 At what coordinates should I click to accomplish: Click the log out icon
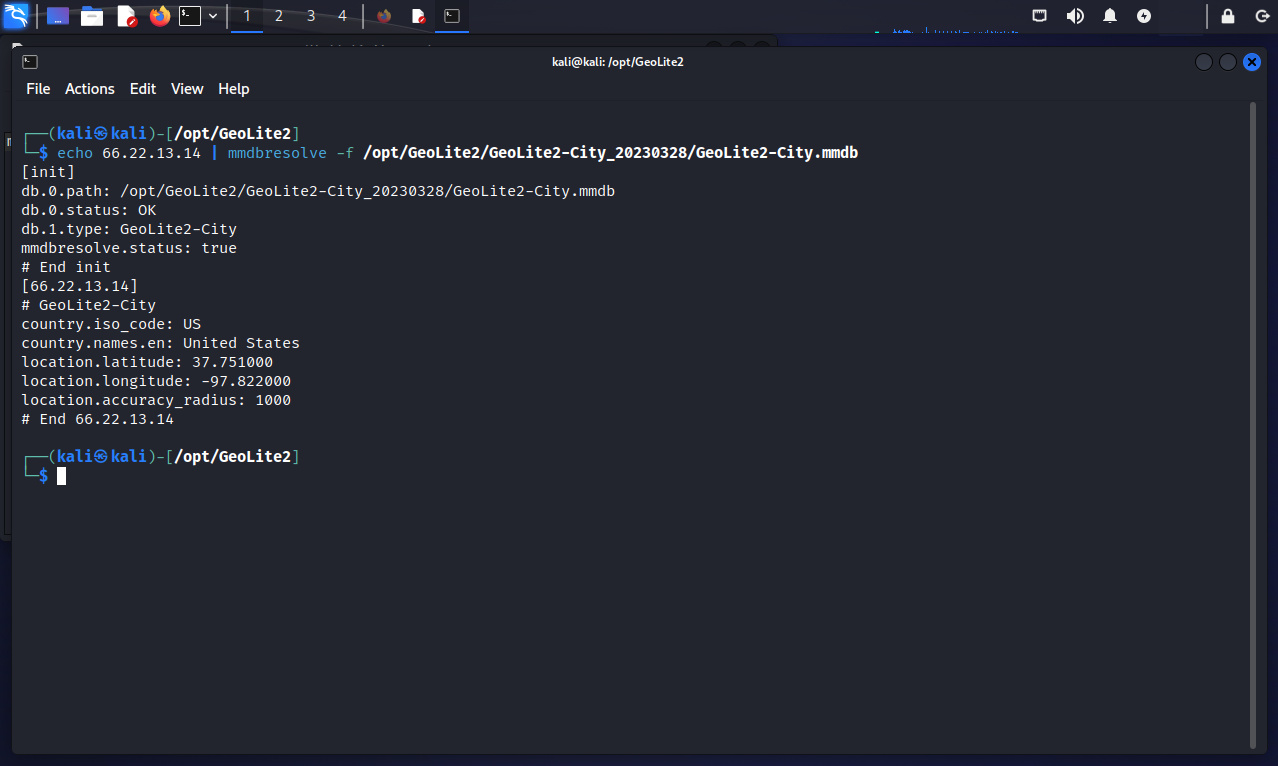coord(1261,16)
